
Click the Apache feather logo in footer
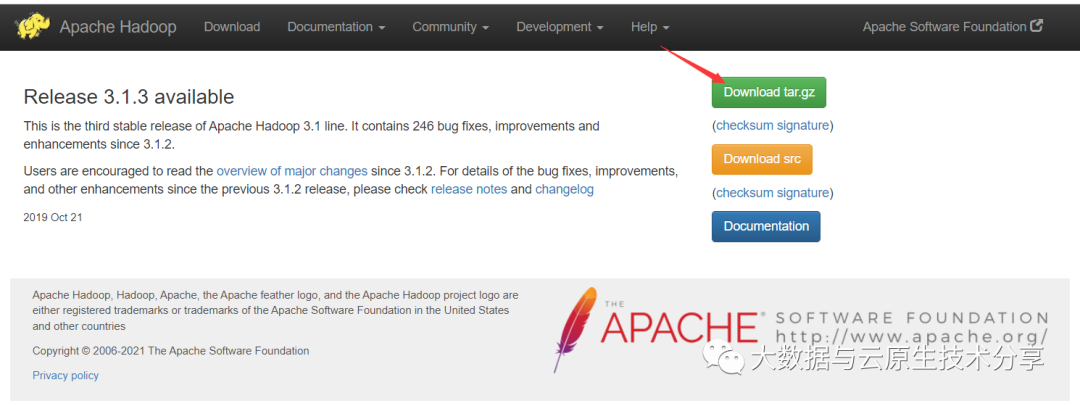pos(575,329)
